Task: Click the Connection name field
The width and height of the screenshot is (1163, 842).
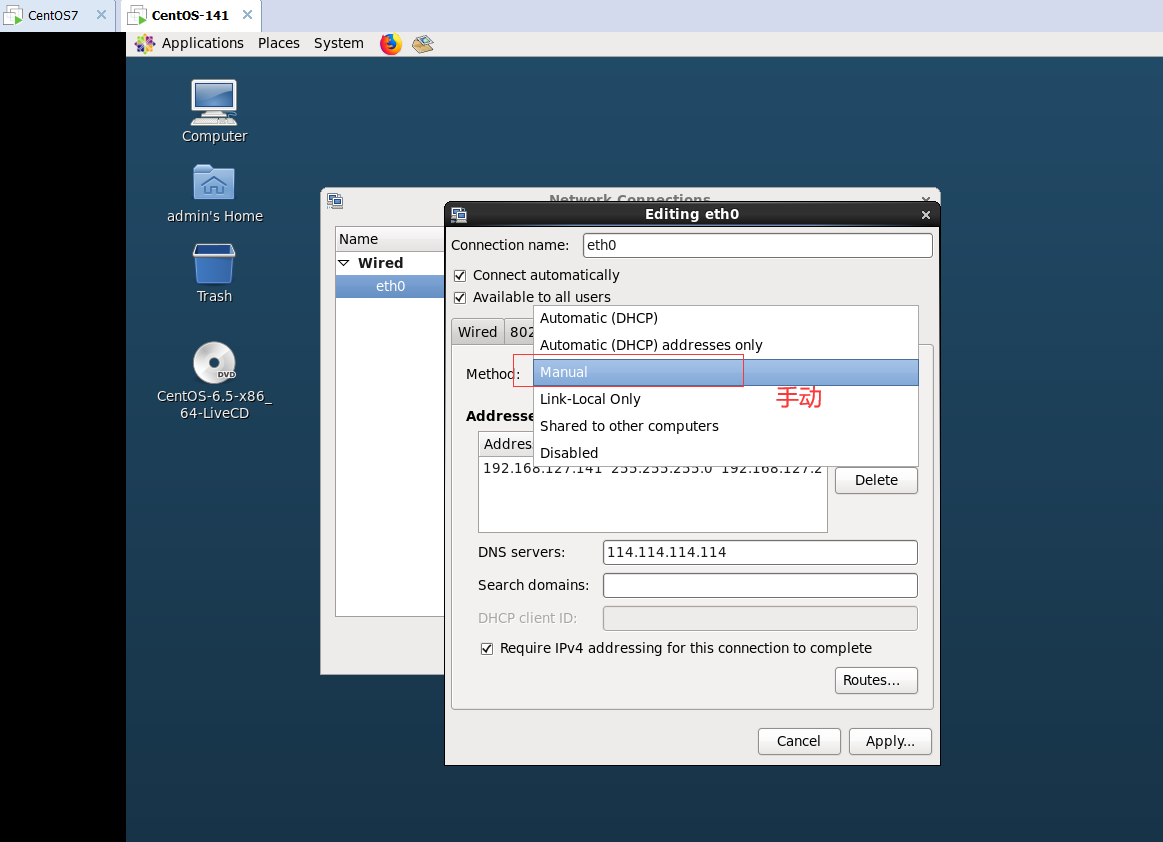Action: click(x=757, y=246)
